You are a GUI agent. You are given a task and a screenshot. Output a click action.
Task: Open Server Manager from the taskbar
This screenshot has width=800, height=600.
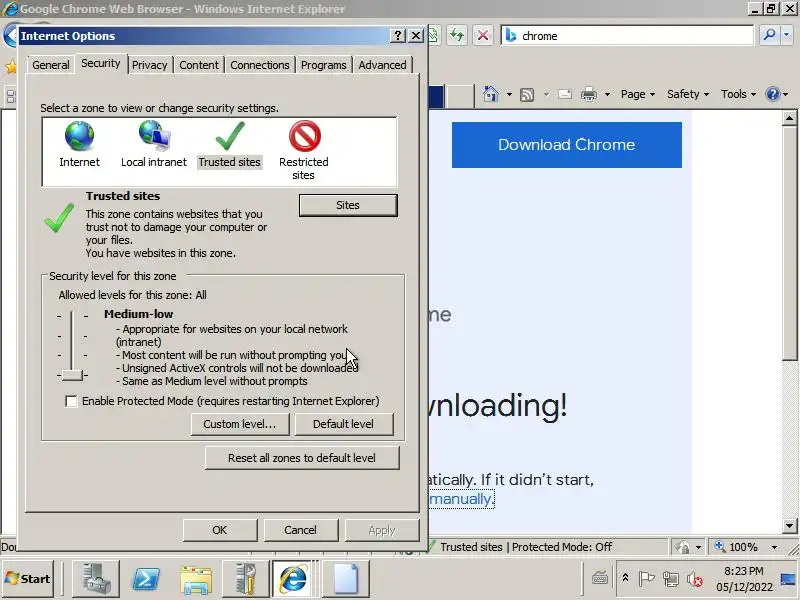pyautogui.click(x=96, y=579)
